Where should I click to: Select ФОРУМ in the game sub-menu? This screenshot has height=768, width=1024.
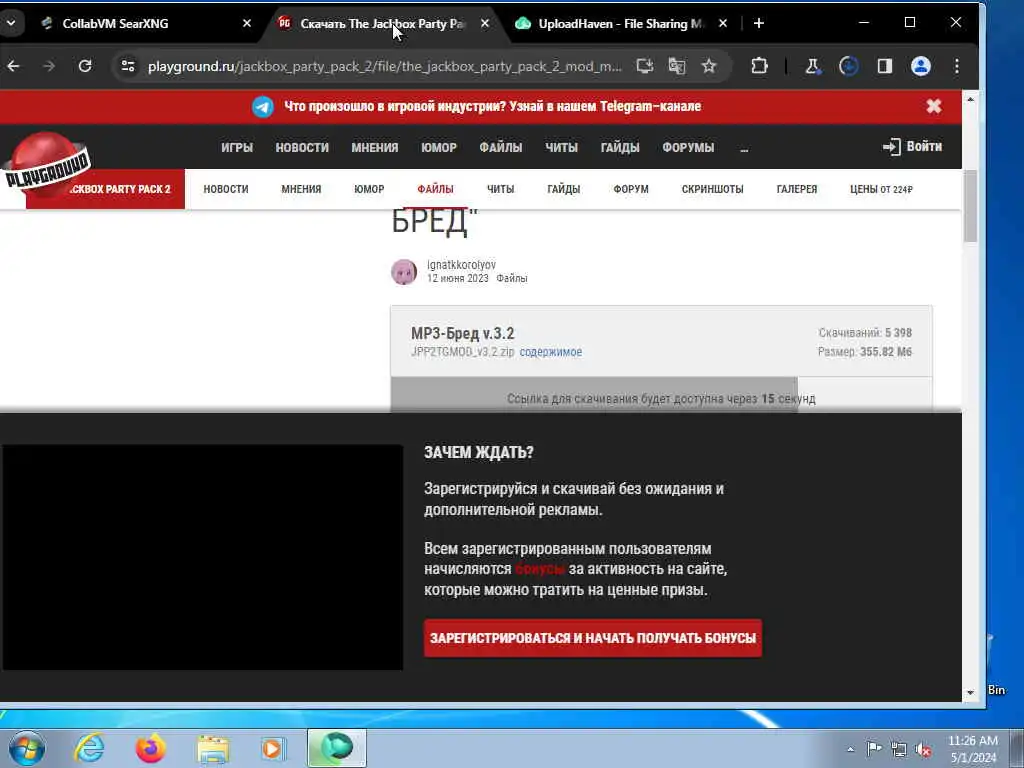(x=631, y=189)
